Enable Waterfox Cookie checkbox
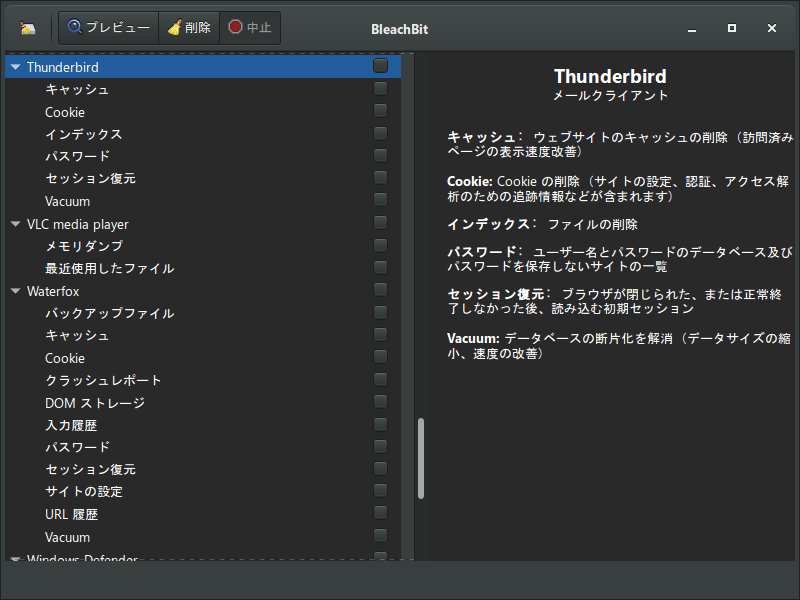Image resolution: width=800 pixels, height=600 pixels. pyautogui.click(x=380, y=357)
